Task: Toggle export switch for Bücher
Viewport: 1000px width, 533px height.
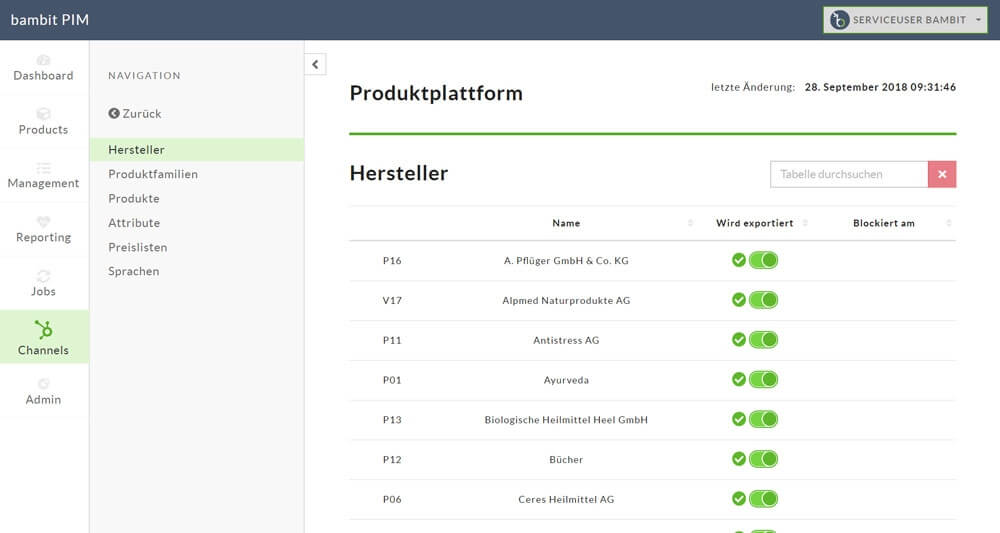Action: tap(763, 459)
